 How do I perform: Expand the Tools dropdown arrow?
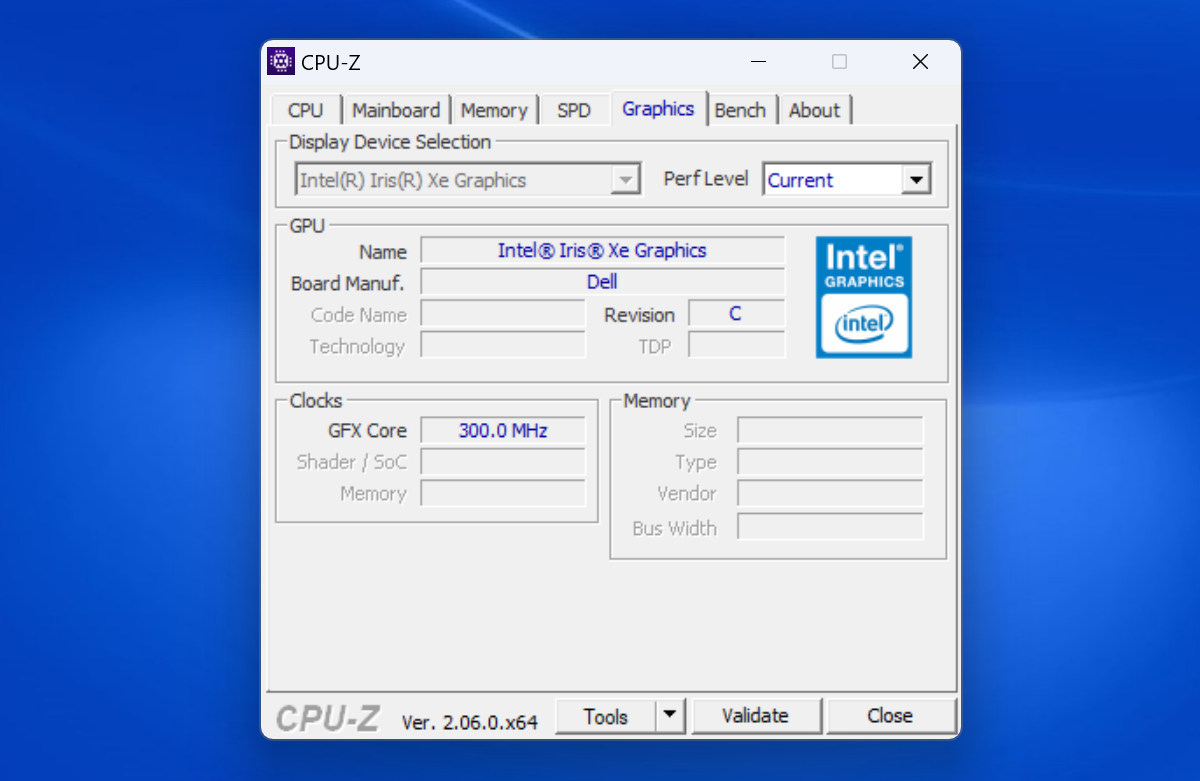[670, 716]
